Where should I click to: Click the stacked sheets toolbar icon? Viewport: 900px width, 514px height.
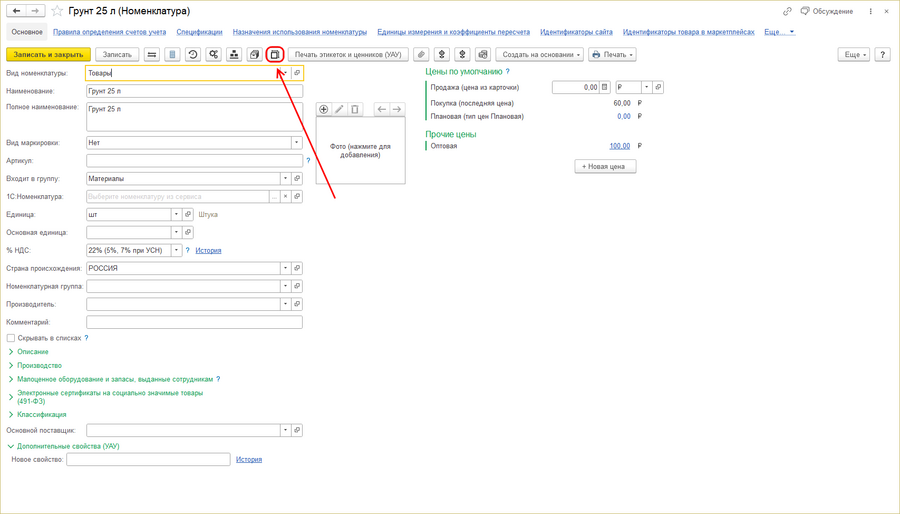pos(254,54)
